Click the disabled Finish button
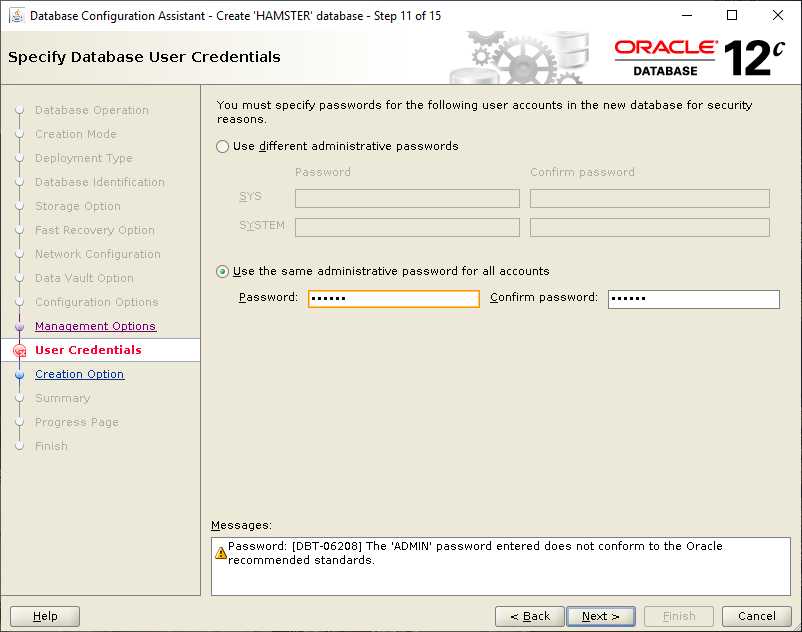The image size is (802, 632). (679, 616)
